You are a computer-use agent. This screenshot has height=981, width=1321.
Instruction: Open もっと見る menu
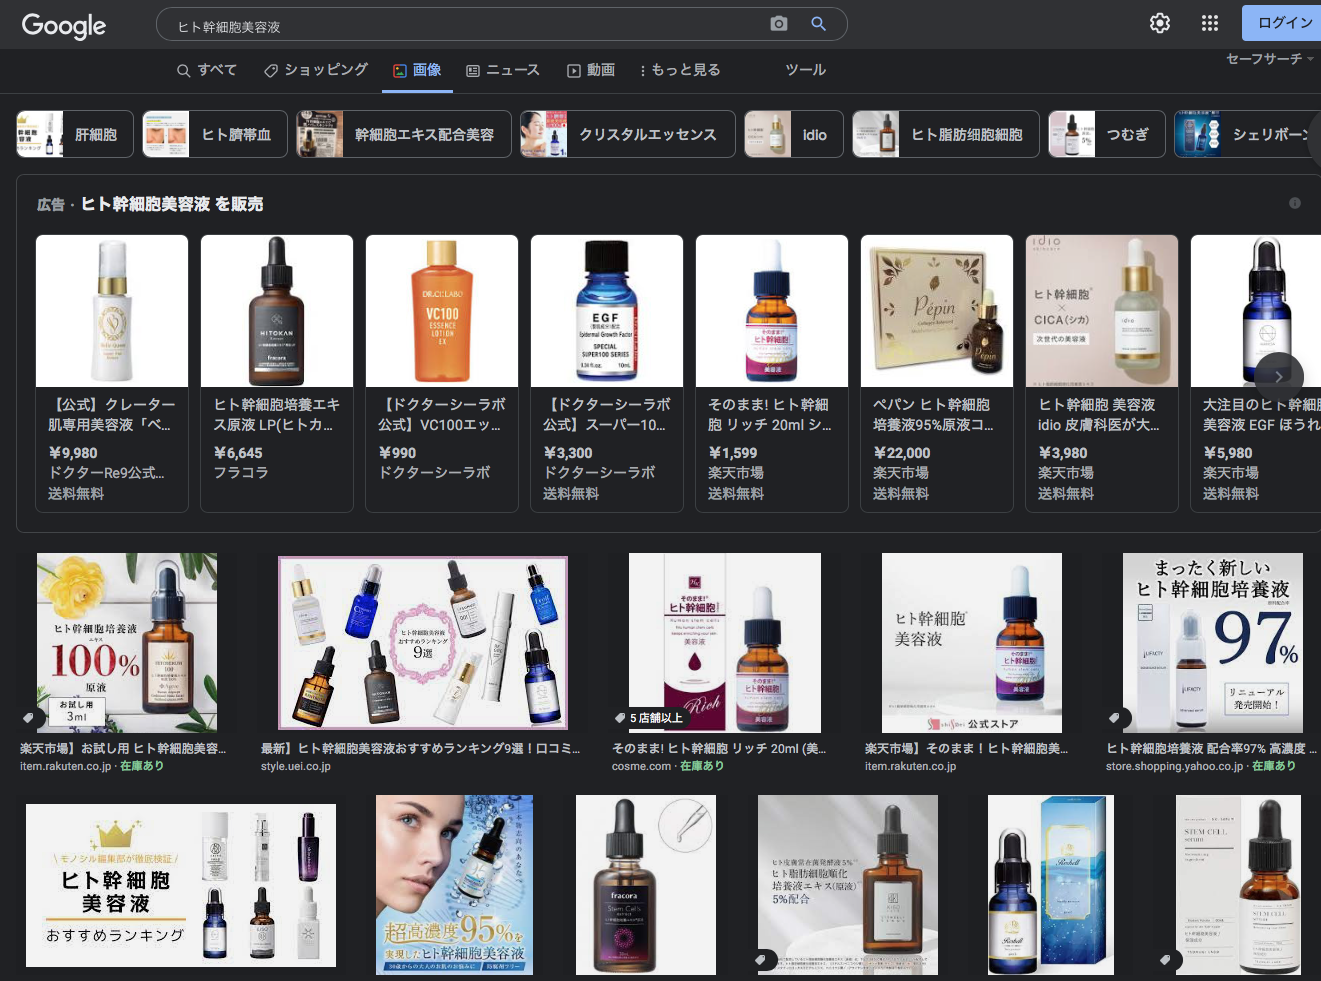(x=680, y=70)
